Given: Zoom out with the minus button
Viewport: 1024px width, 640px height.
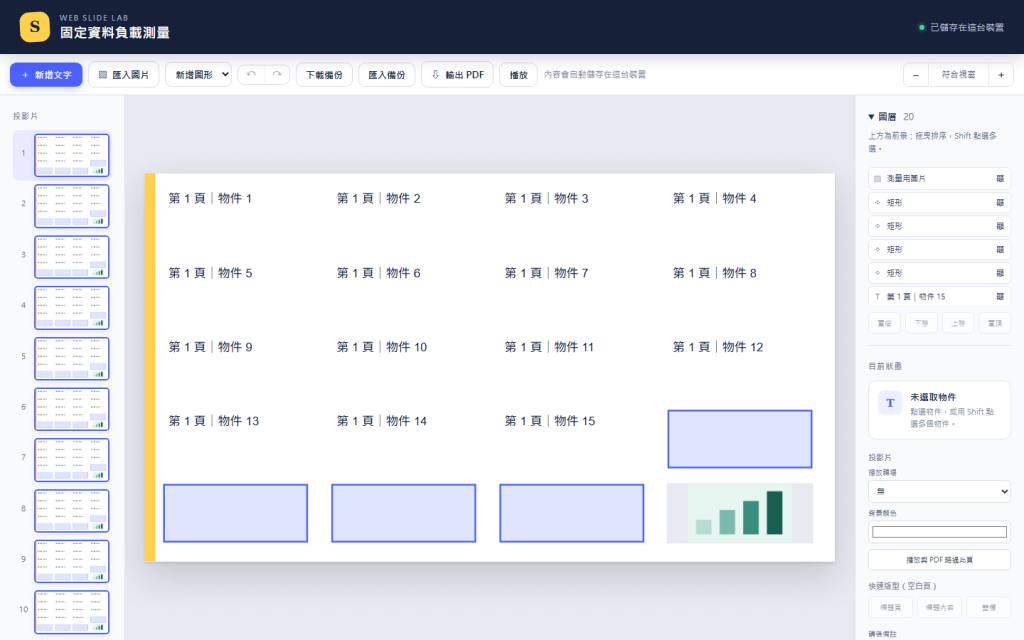Looking at the screenshot, I should (916, 74).
